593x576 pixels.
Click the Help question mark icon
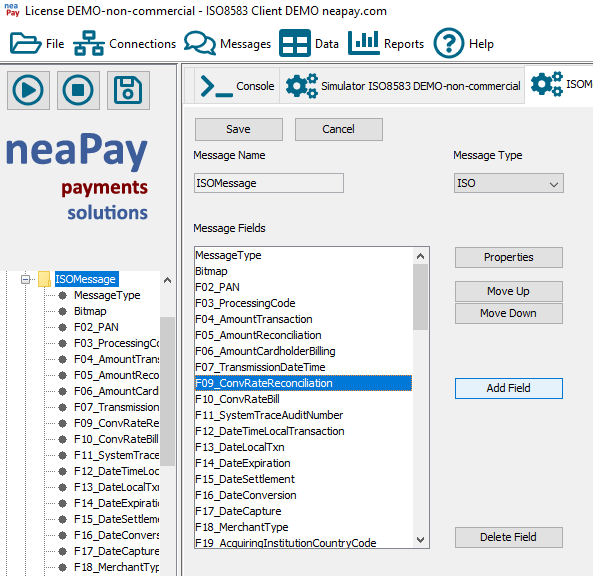(448, 43)
